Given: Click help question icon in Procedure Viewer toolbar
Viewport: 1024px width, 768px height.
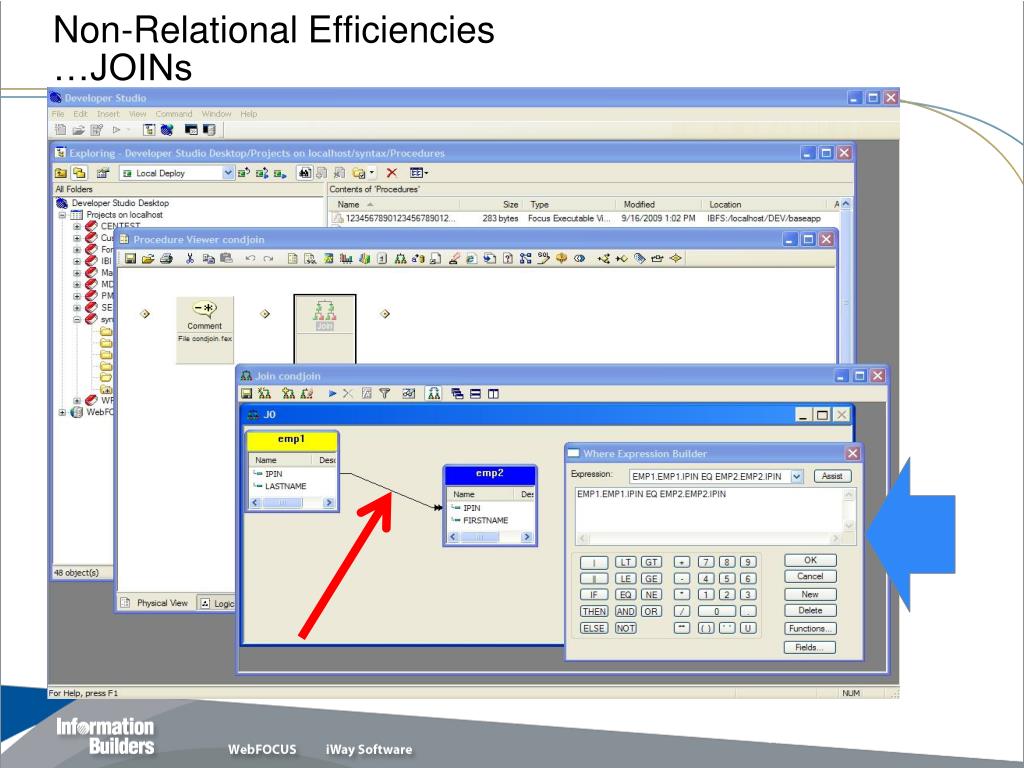Looking at the screenshot, I should [507, 259].
